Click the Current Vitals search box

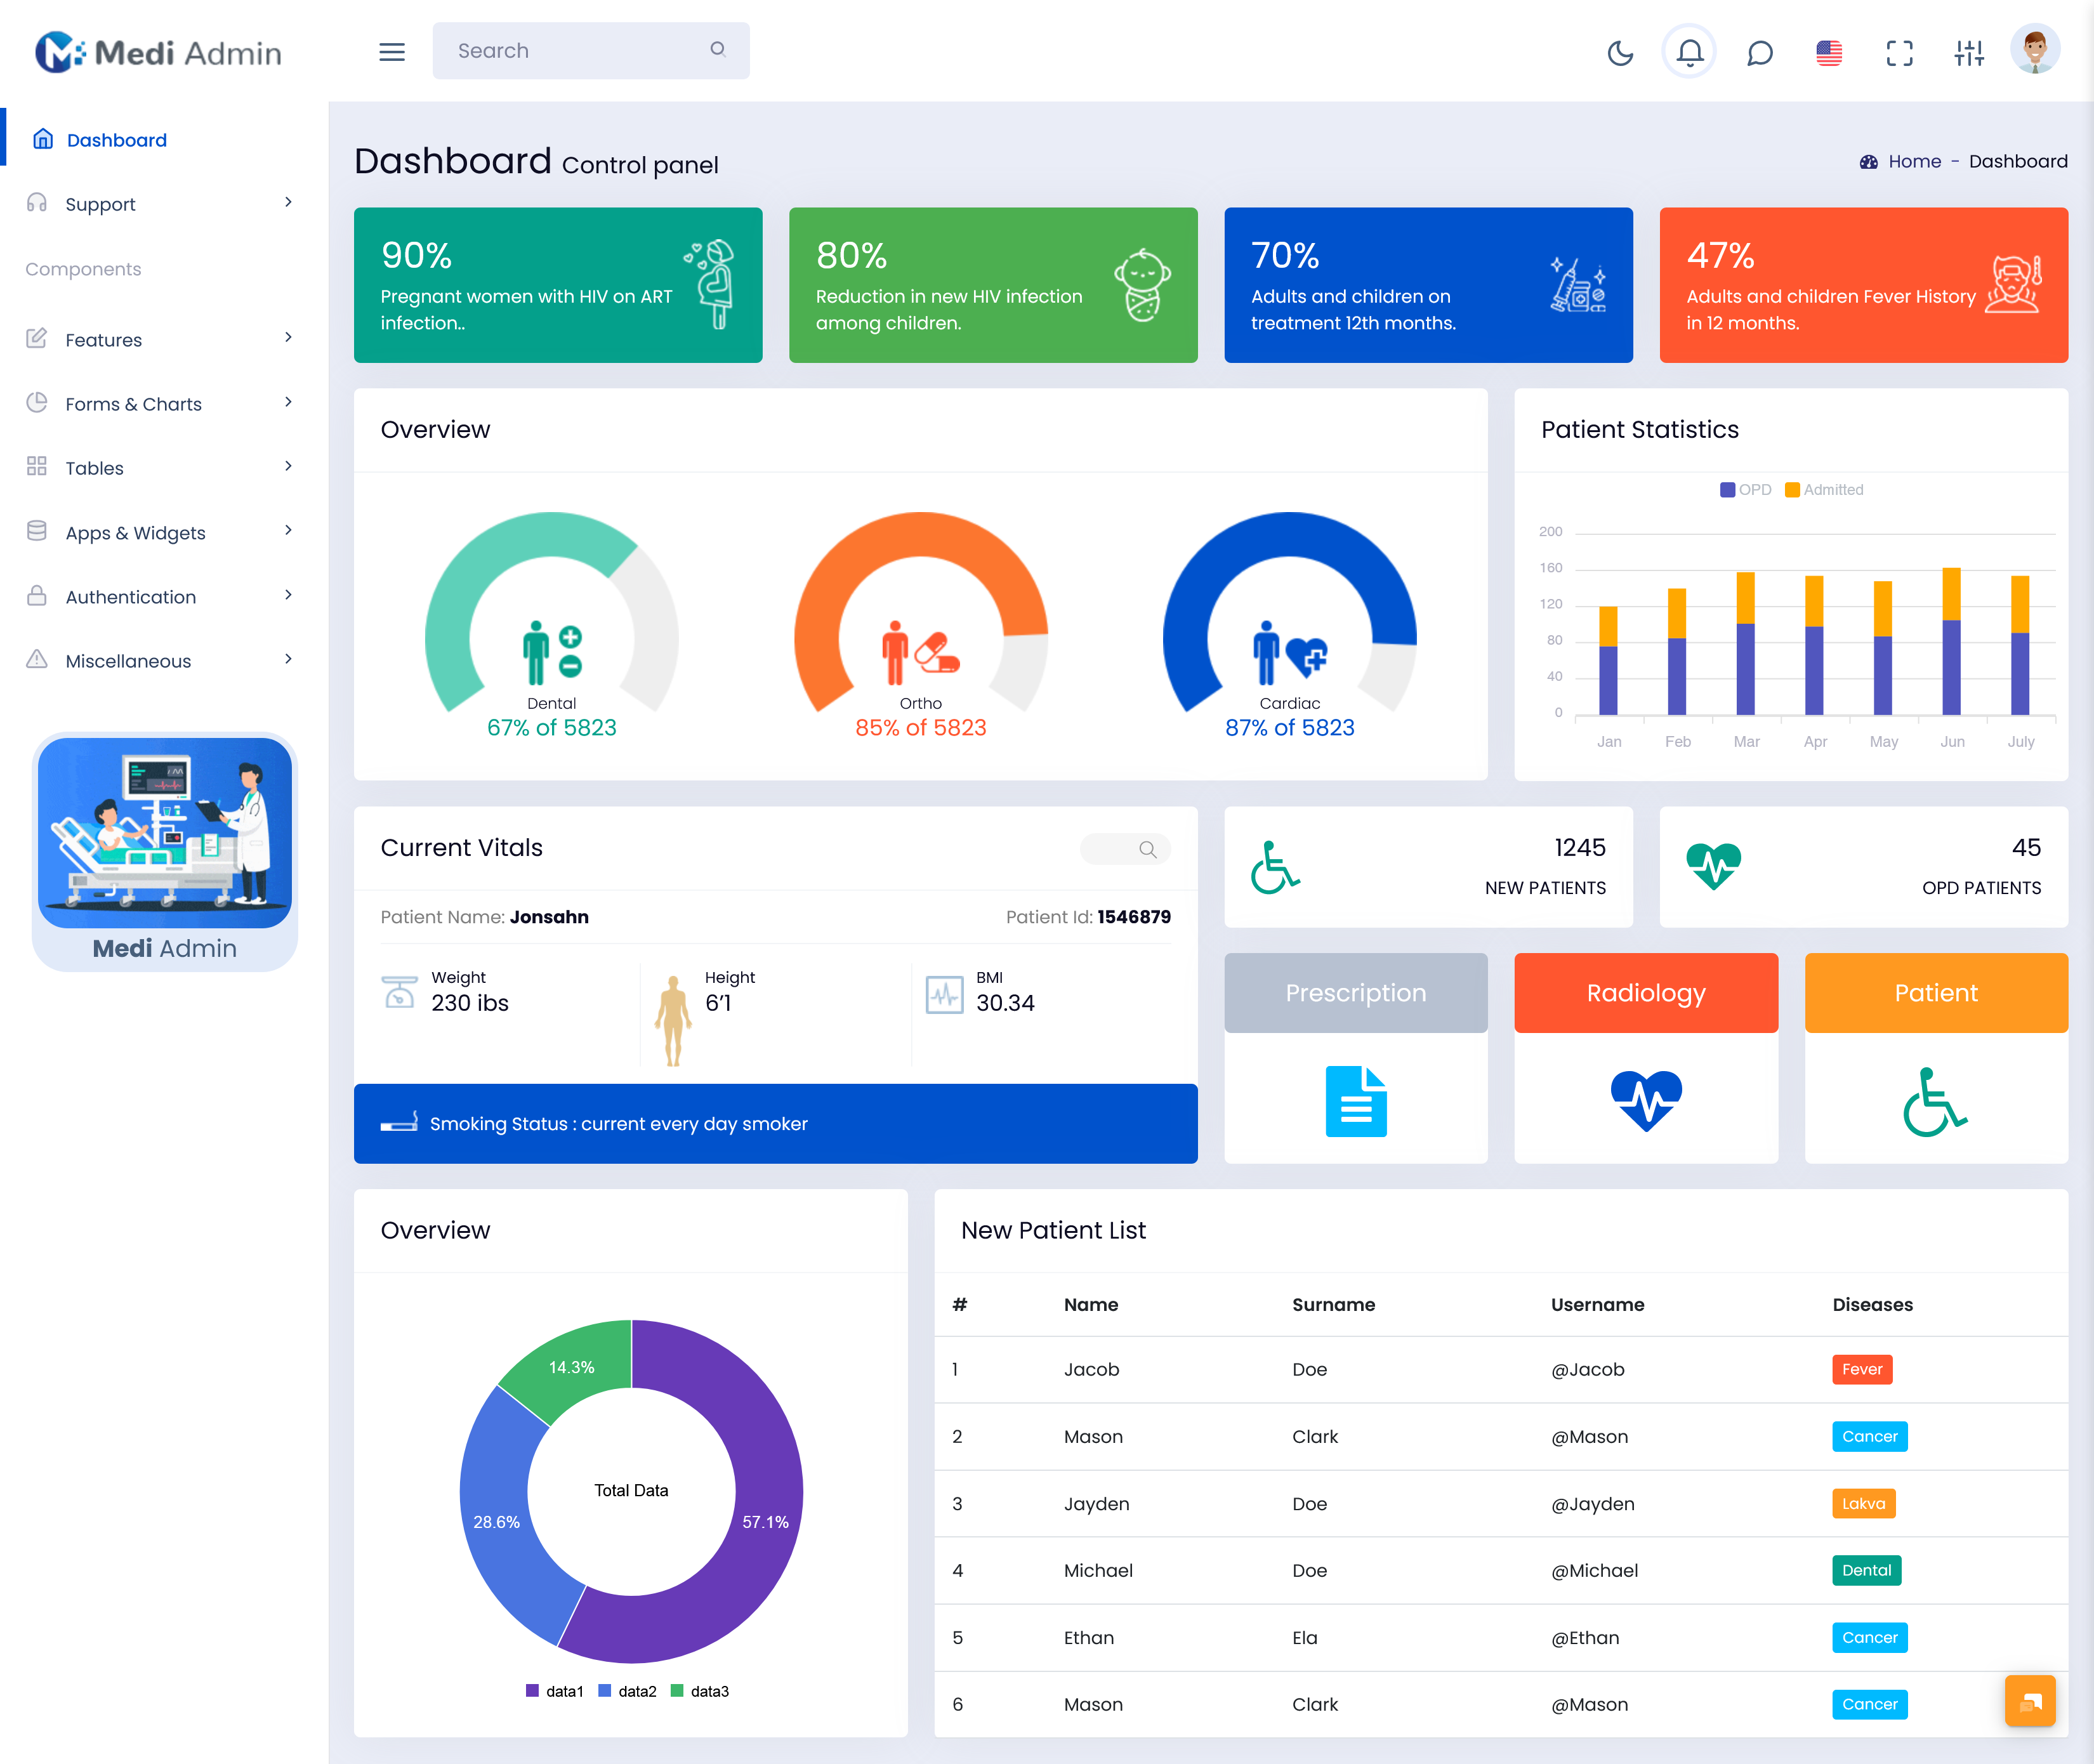tap(1125, 849)
